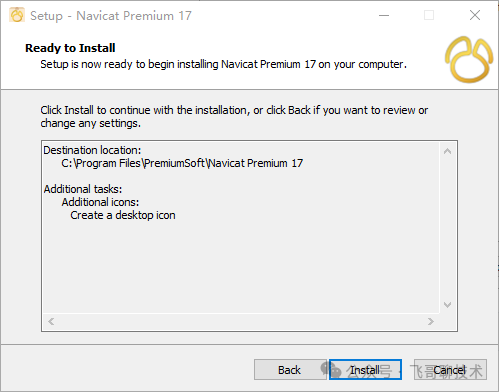Click the scroll up arrow in summary box

coord(448,151)
